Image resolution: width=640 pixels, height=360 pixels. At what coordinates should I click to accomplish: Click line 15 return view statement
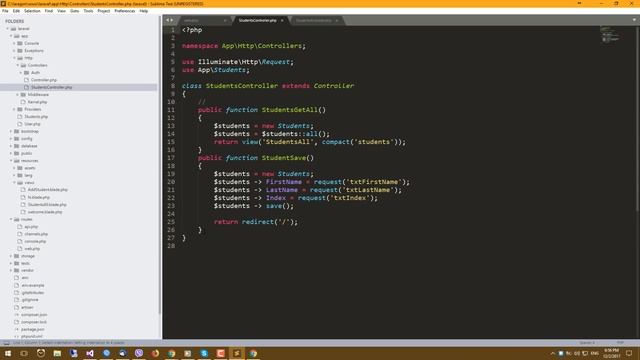[x=310, y=142]
